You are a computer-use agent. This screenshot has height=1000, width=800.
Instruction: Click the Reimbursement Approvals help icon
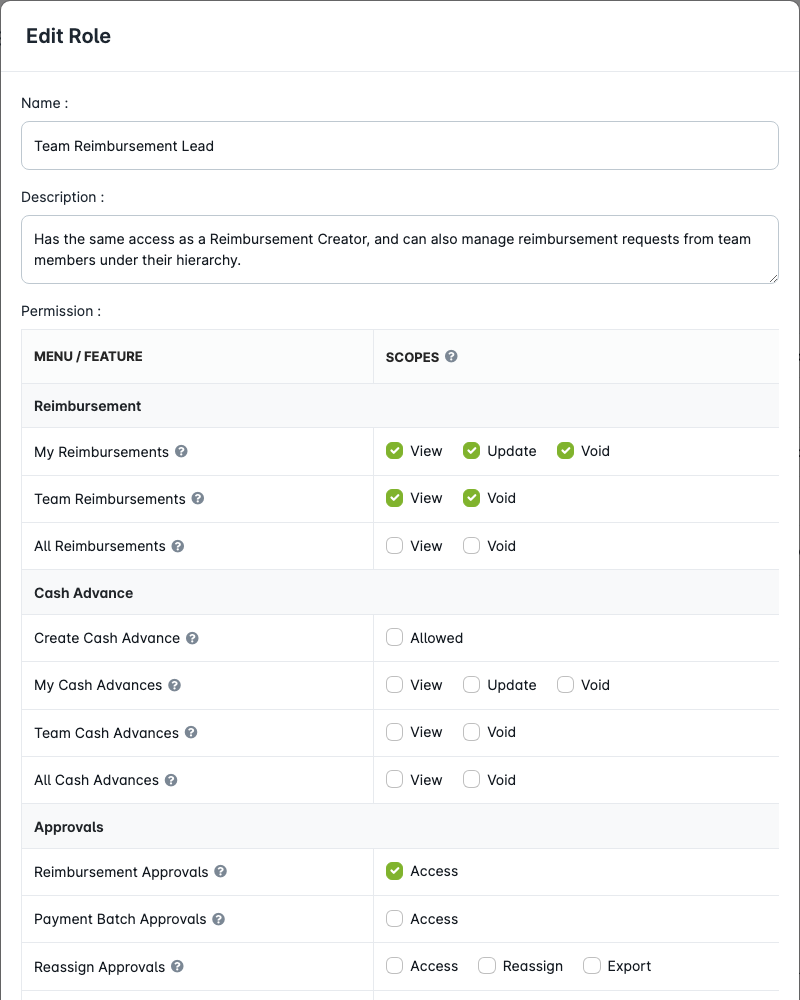[x=220, y=871]
